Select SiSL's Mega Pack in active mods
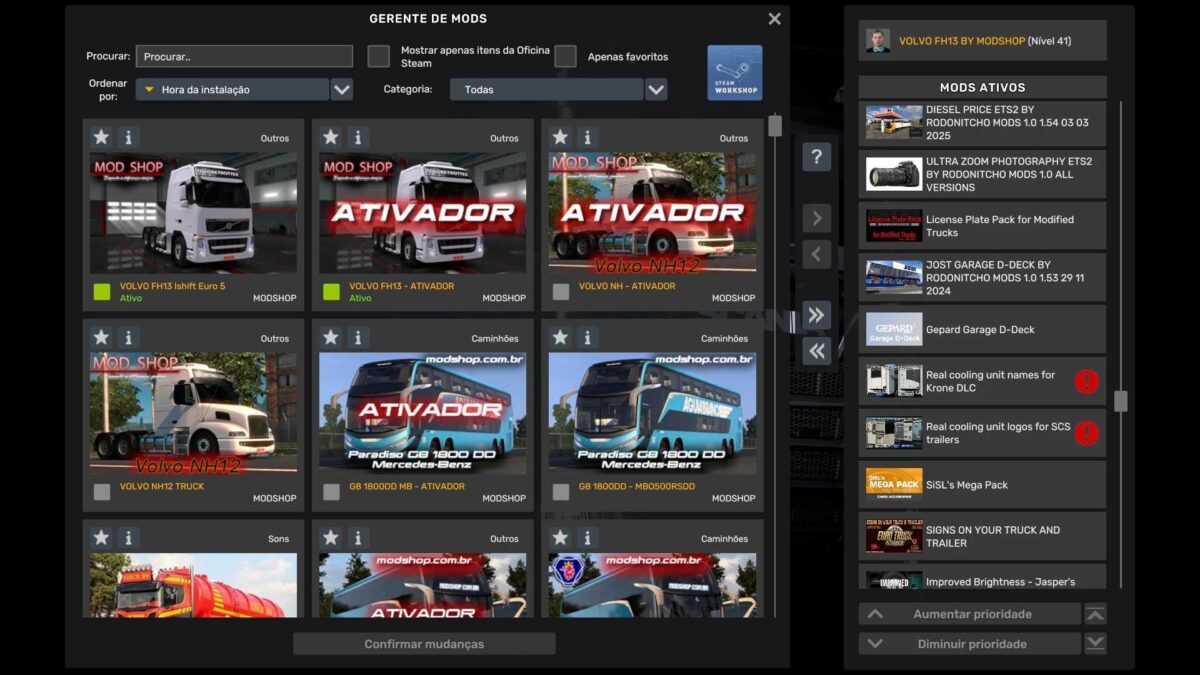This screenshot has width=1200, height=675. 982,485
